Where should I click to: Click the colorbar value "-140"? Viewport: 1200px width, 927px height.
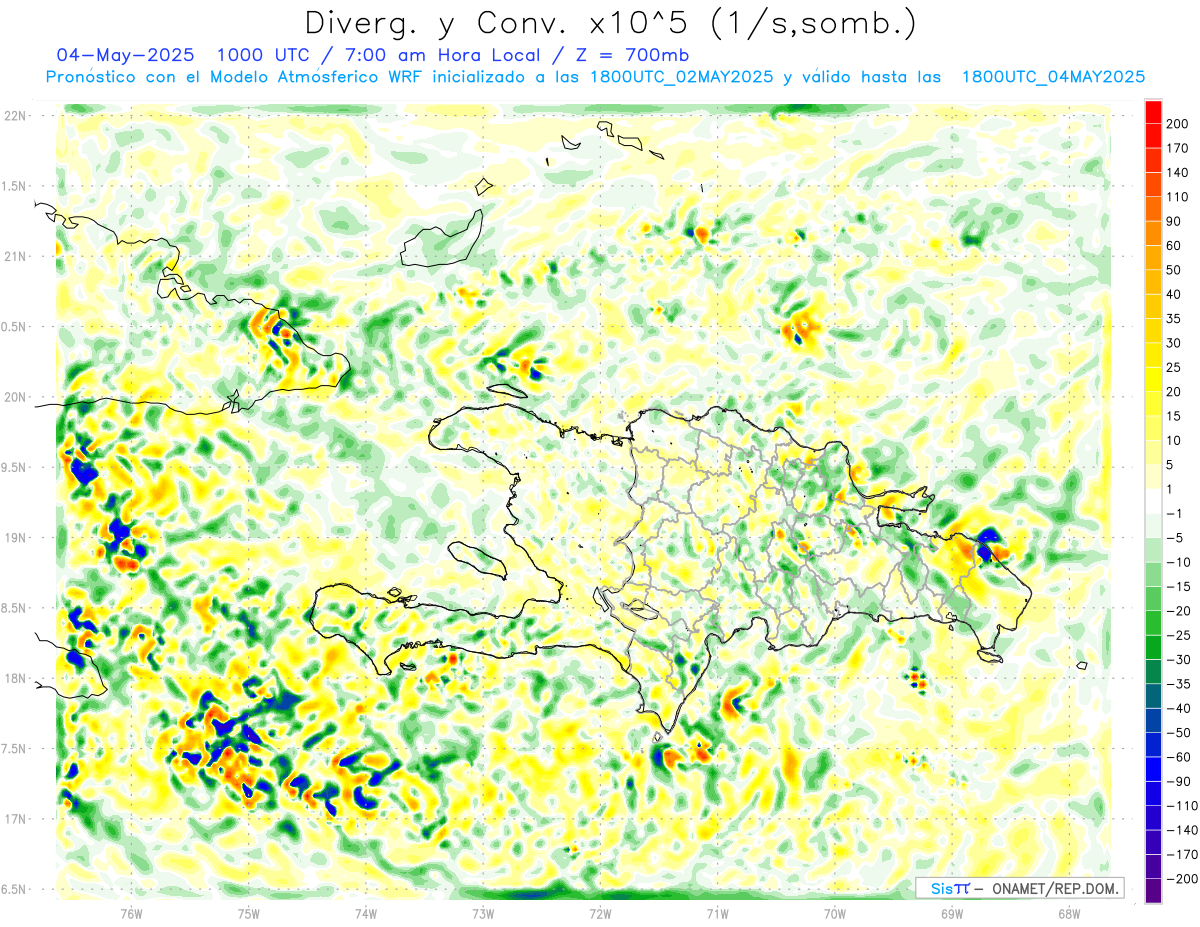pos(1181,829)
